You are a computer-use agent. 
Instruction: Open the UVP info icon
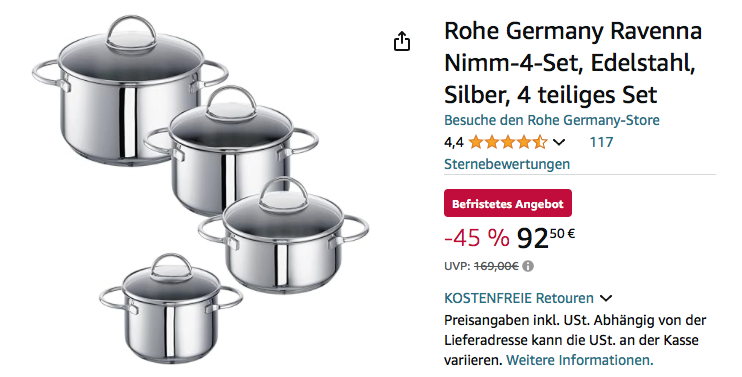(528, 266)
